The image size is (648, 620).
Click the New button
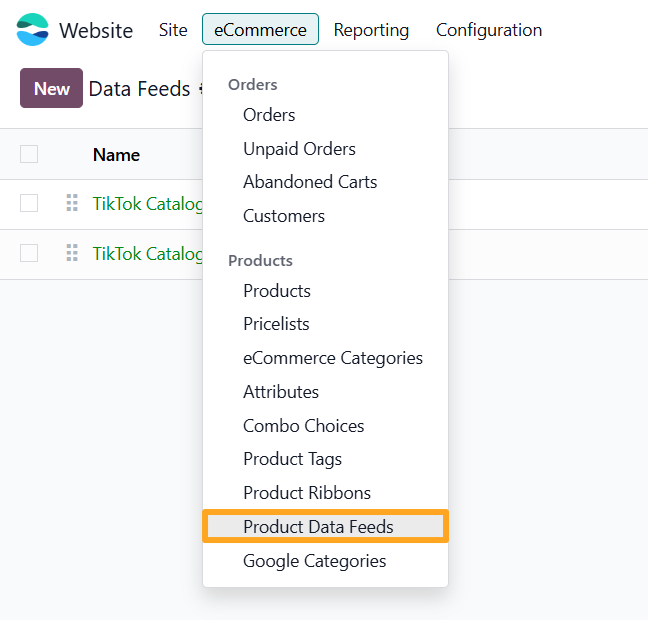52,88
